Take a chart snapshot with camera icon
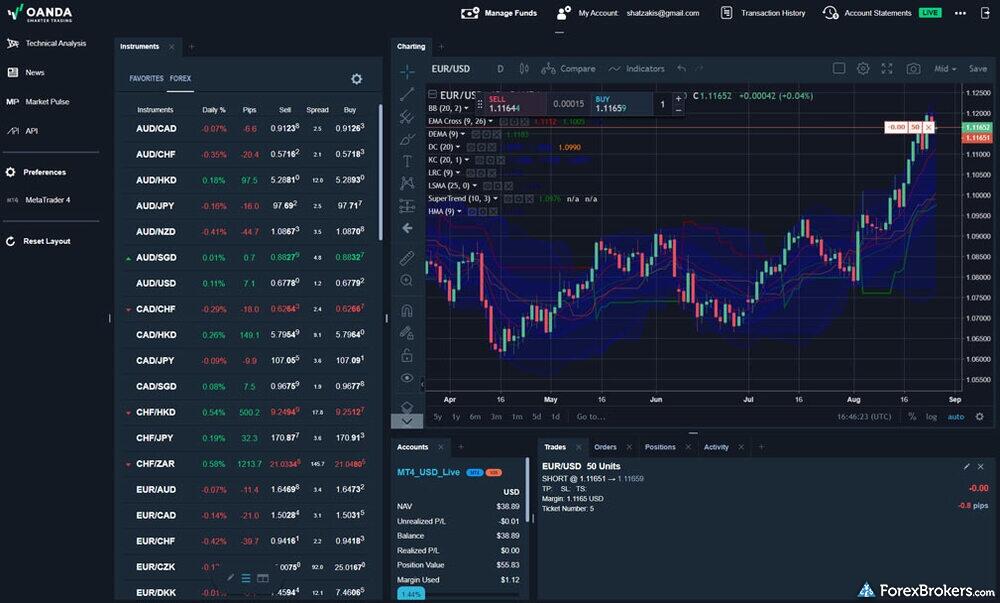Image resolution: width=1000 pixels, height=603 pixels. tap(913, 69)
